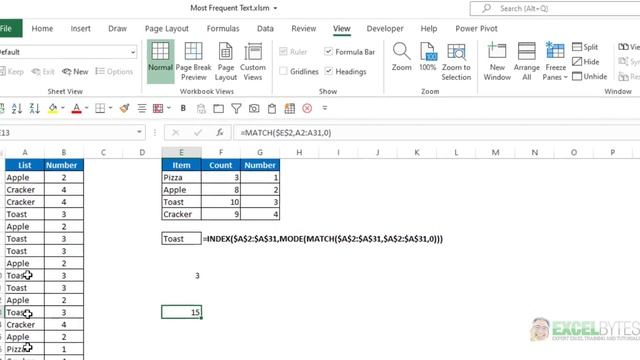Image resolution: width=640 pixels, height=360 pixels.
Task: Switch to the Home tab
Action: pyautogui.click(x=42, y=29)
